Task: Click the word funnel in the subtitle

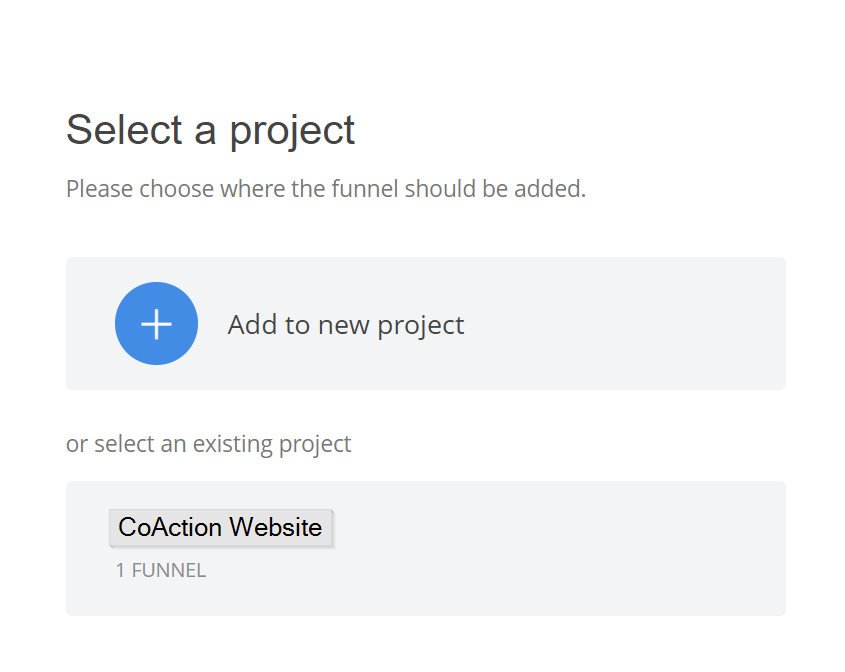Action: [366, 189]
